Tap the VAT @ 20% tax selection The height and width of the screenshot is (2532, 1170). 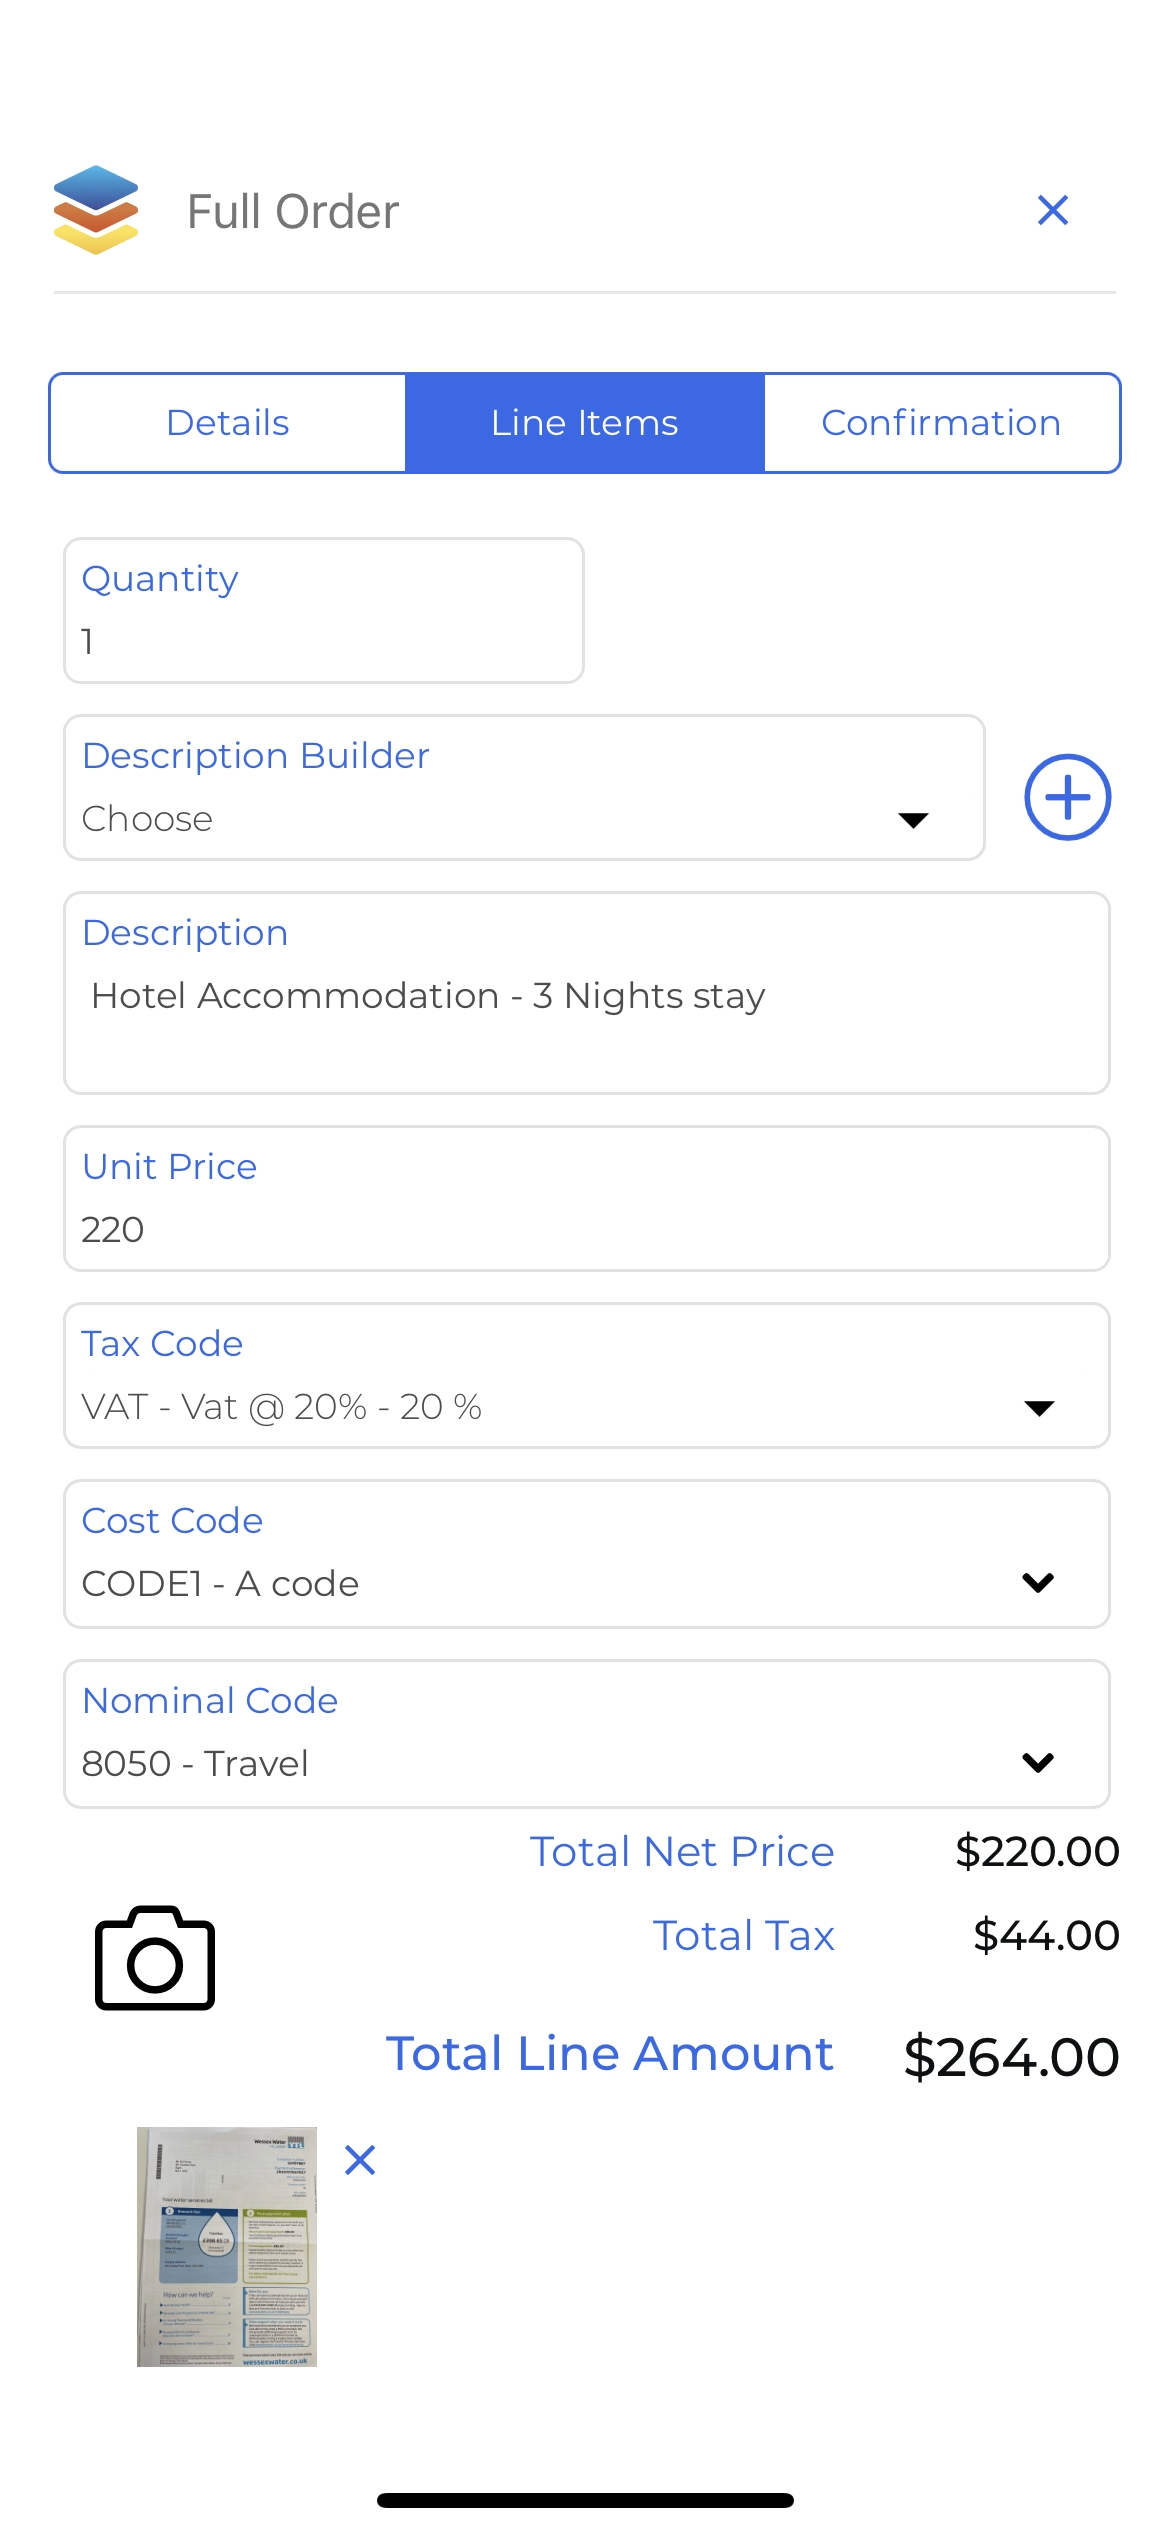(x=281, y=1407)
